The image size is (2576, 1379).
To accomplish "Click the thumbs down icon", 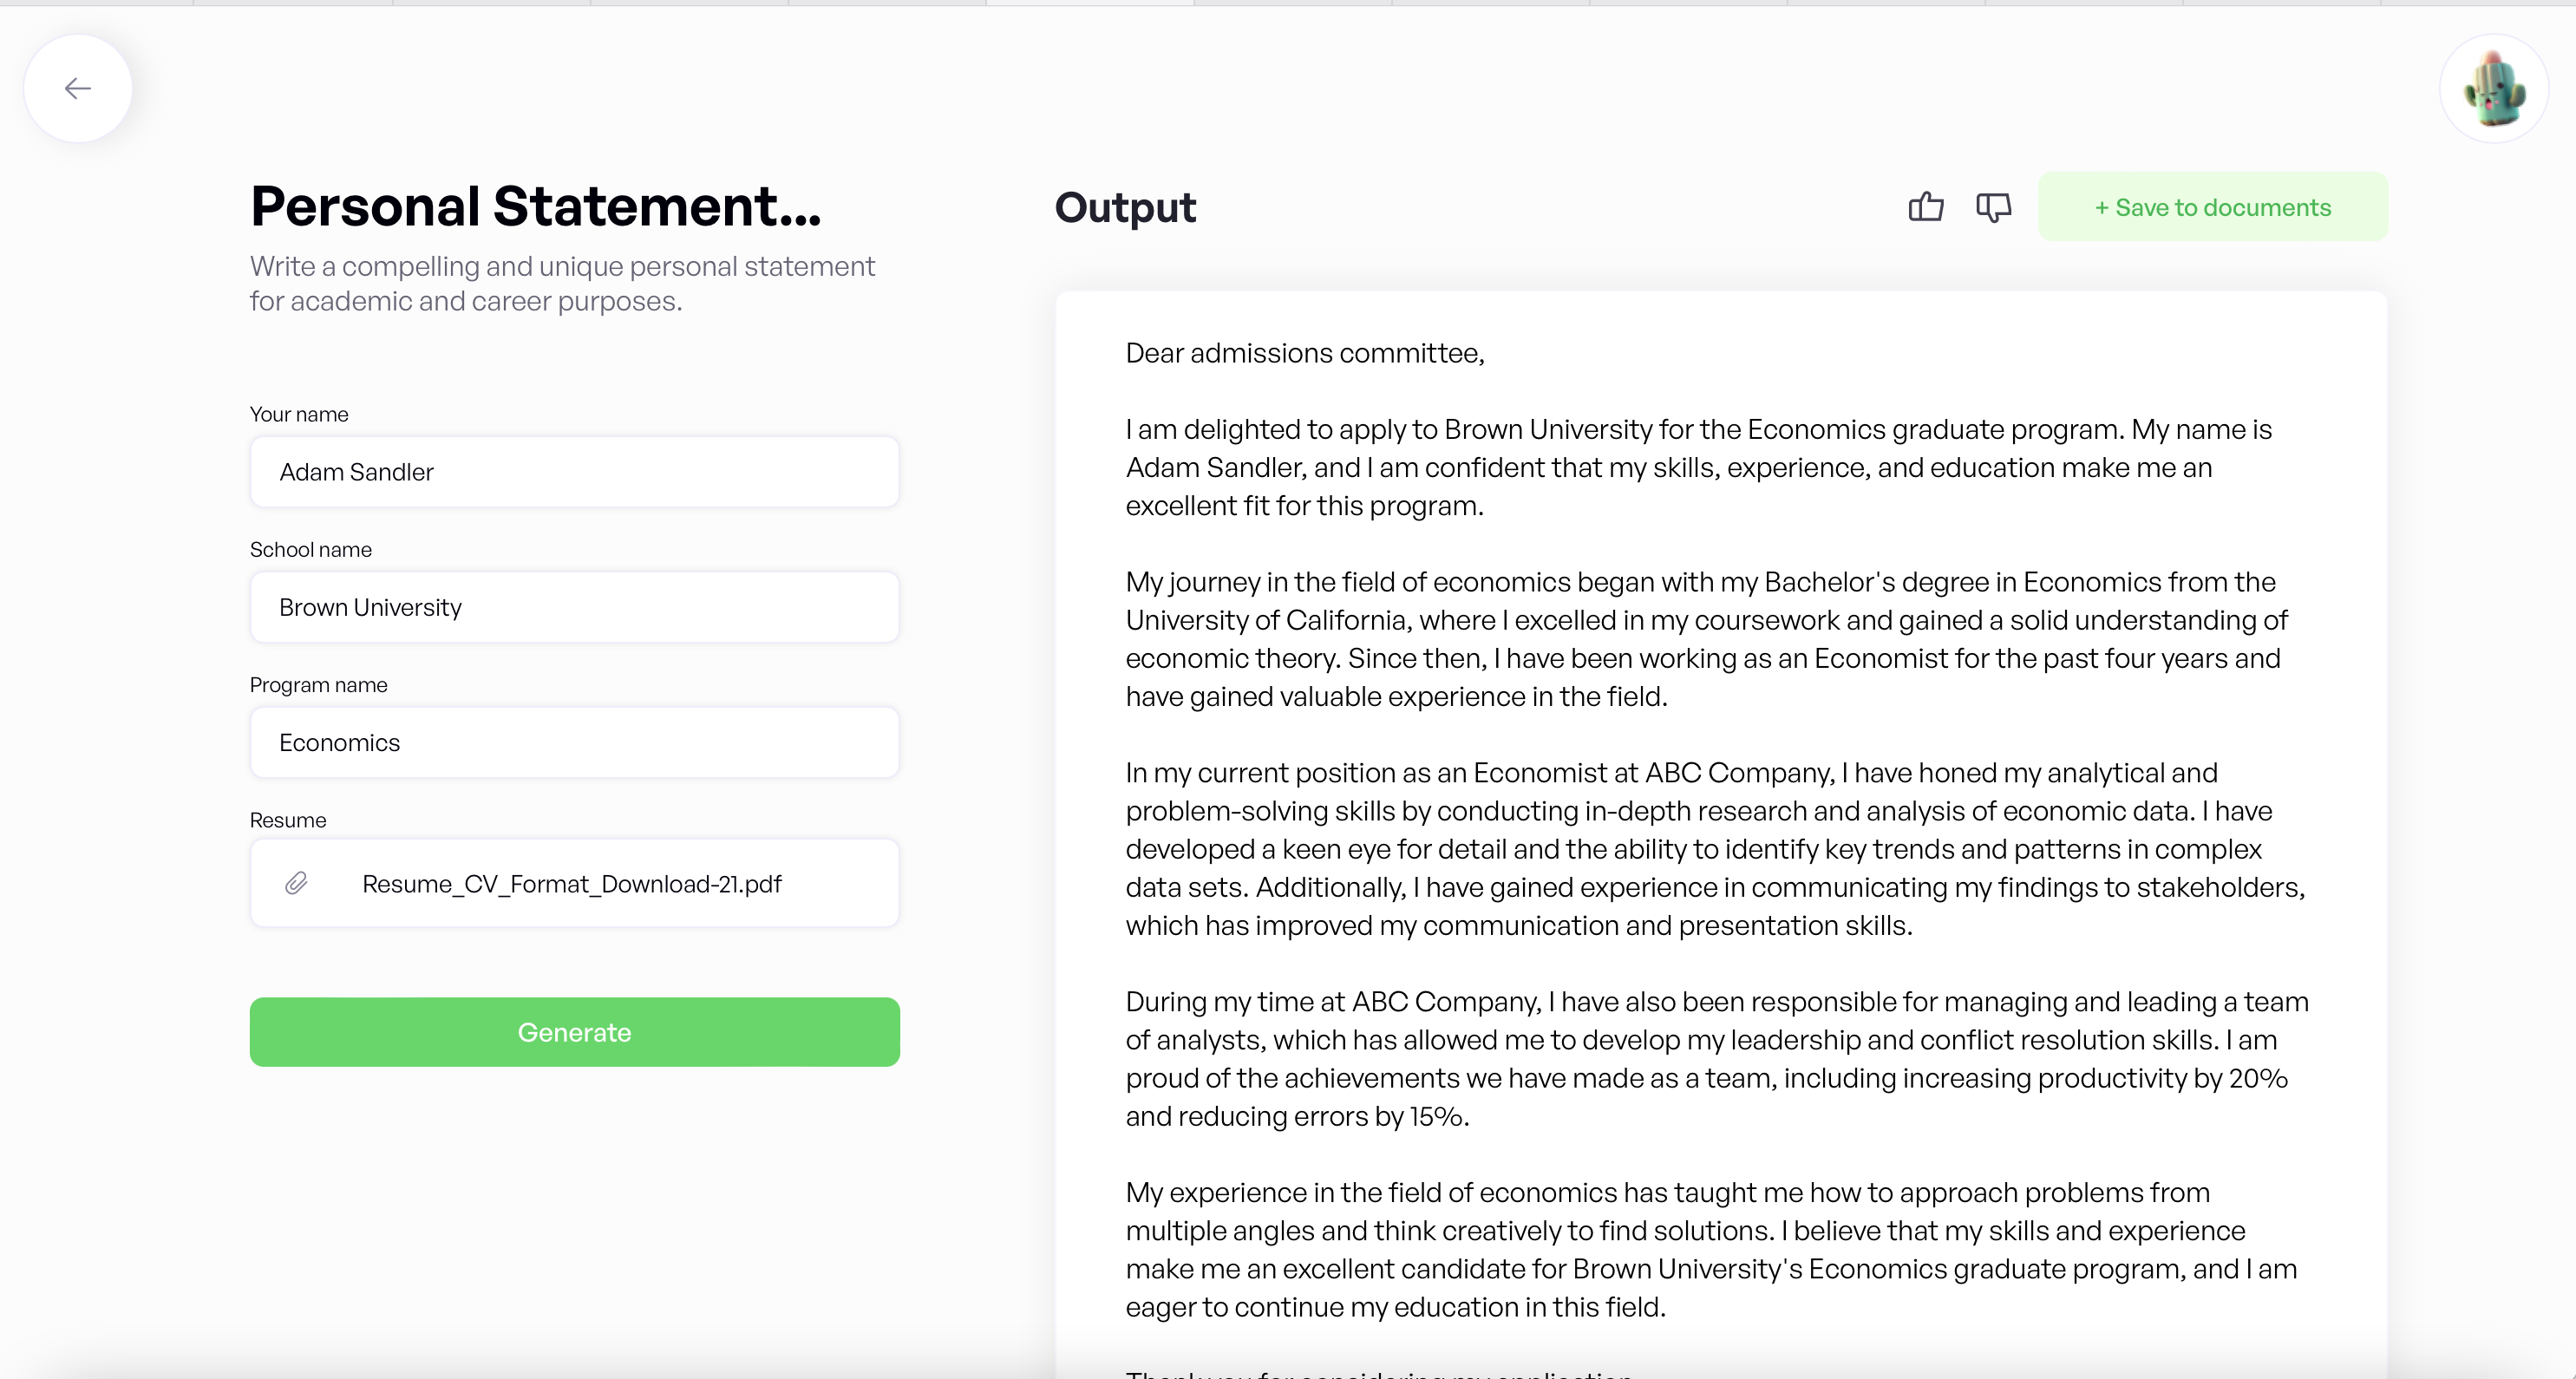I will [x=1993, y=207].
